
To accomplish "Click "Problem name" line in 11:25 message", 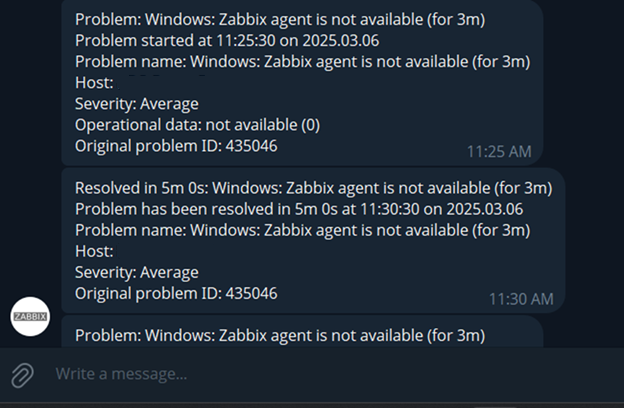I will pyautogui.click(x=302, y=62).
